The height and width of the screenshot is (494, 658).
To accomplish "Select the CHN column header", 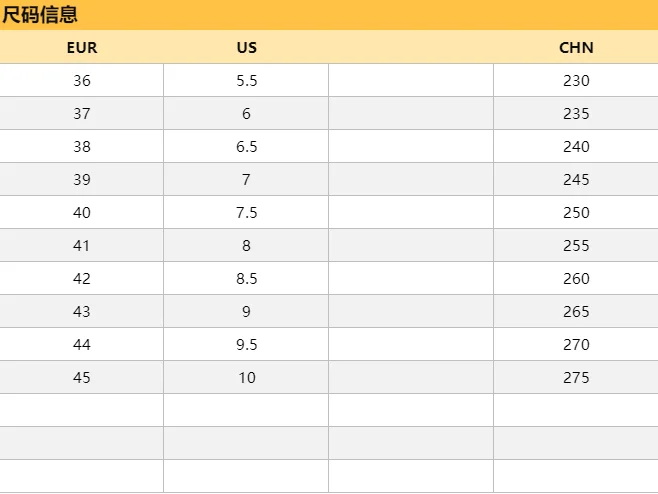I will click(x=576, y=47).
